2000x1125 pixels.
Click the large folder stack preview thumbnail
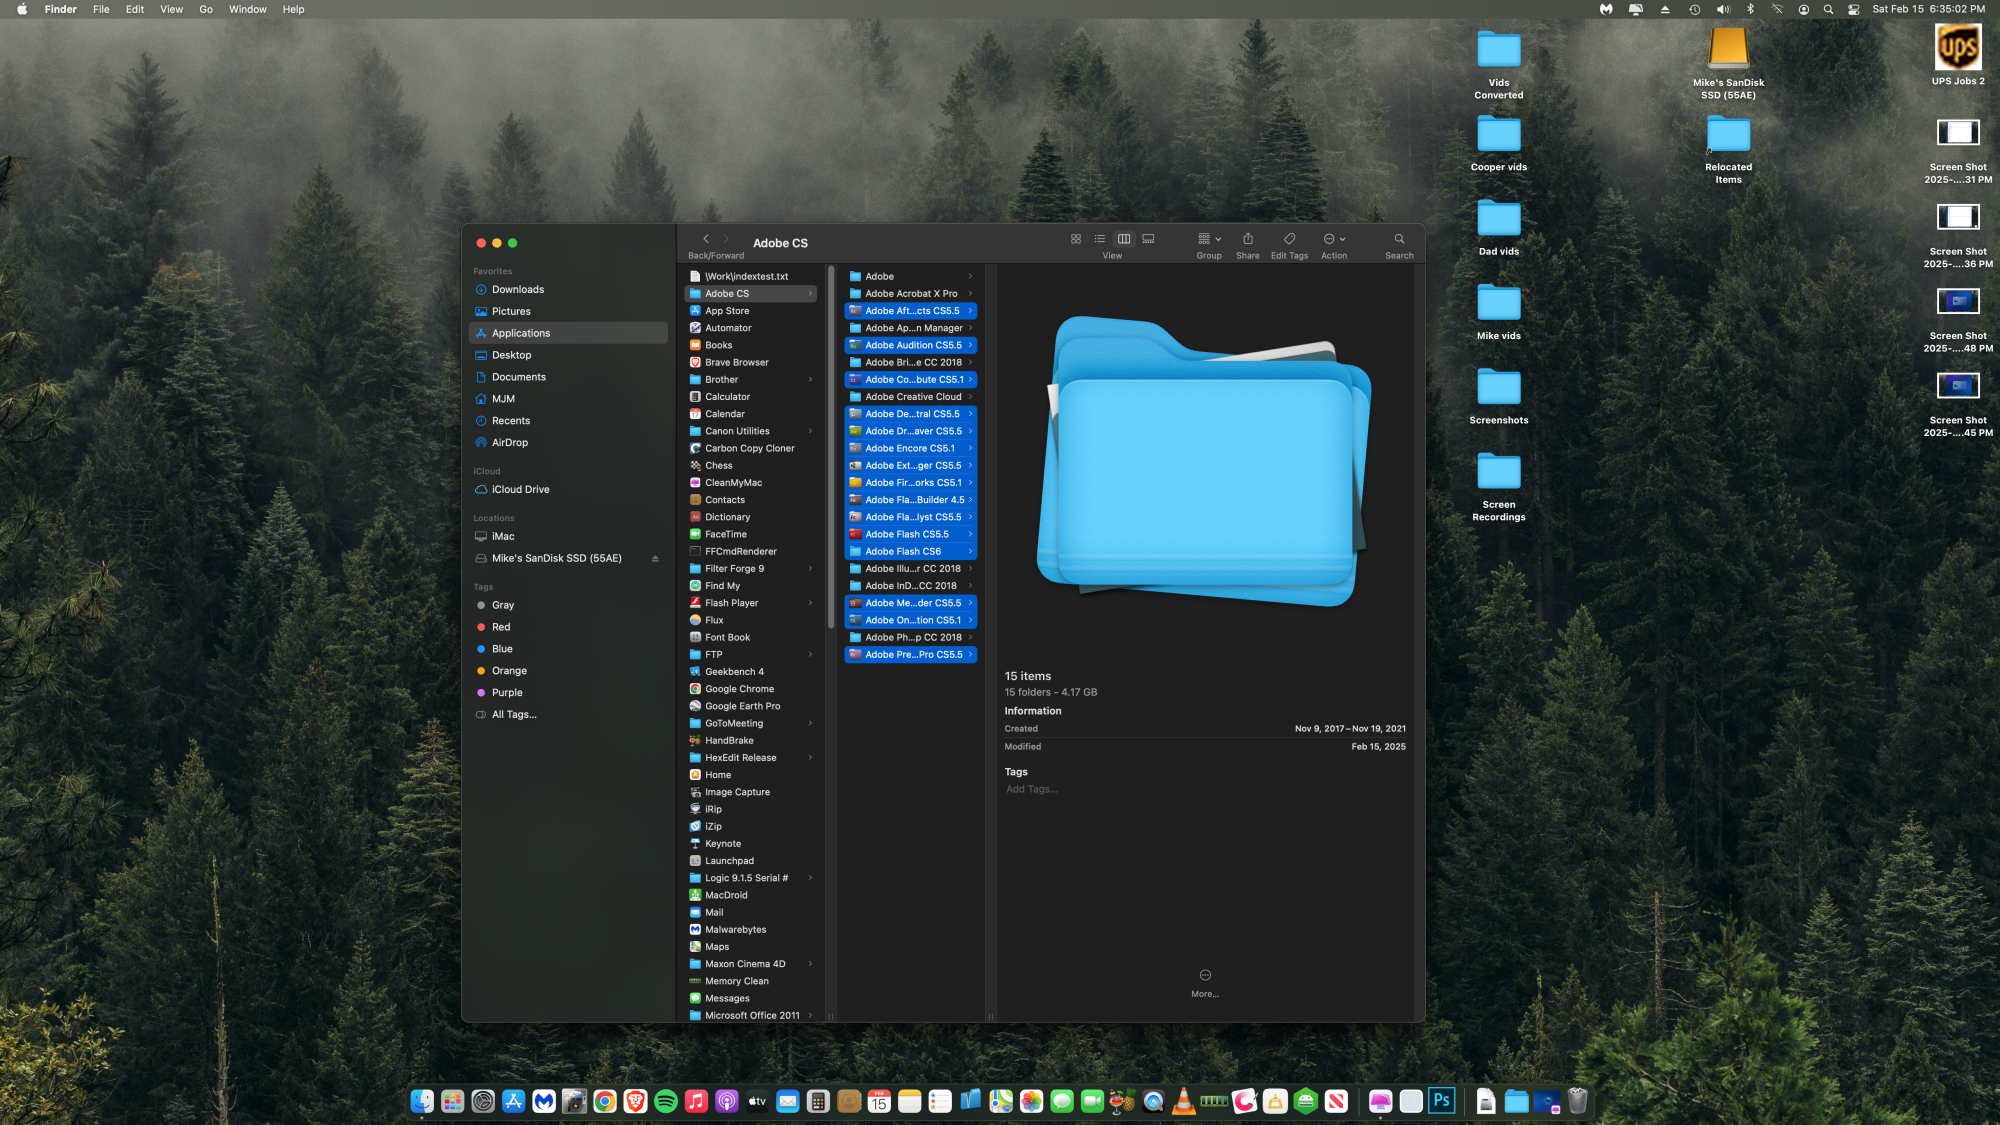1204,462
